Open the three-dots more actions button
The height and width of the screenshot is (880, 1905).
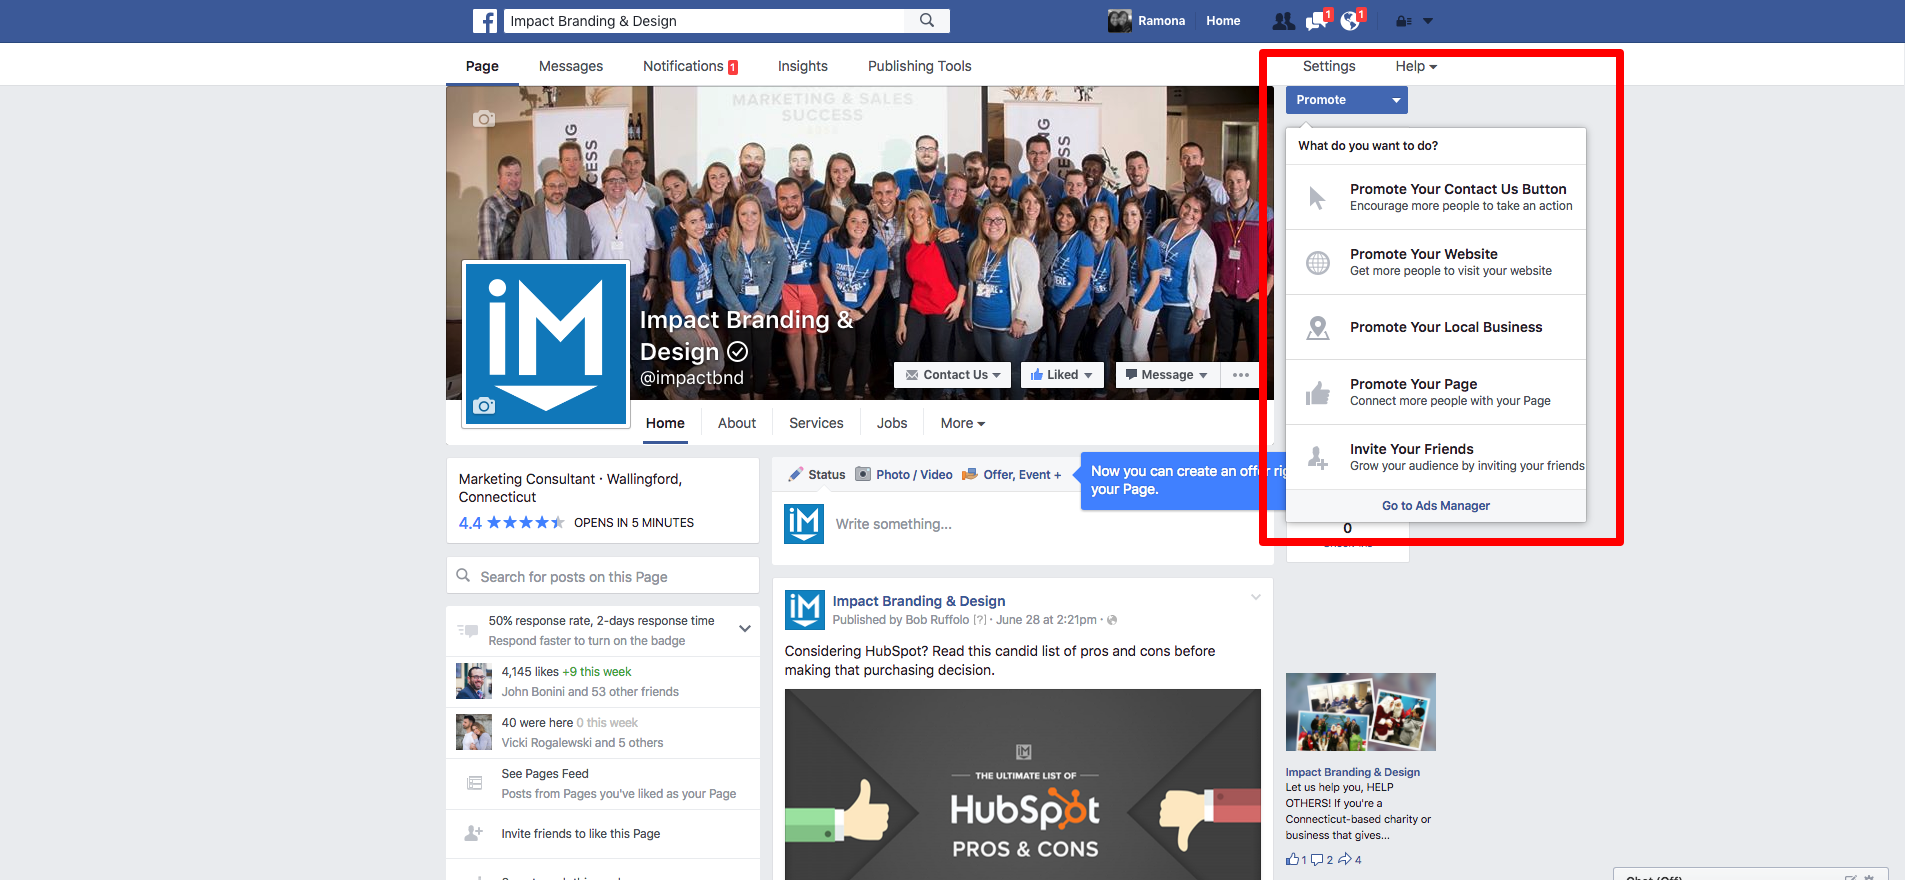click(x=1241, y=375)
